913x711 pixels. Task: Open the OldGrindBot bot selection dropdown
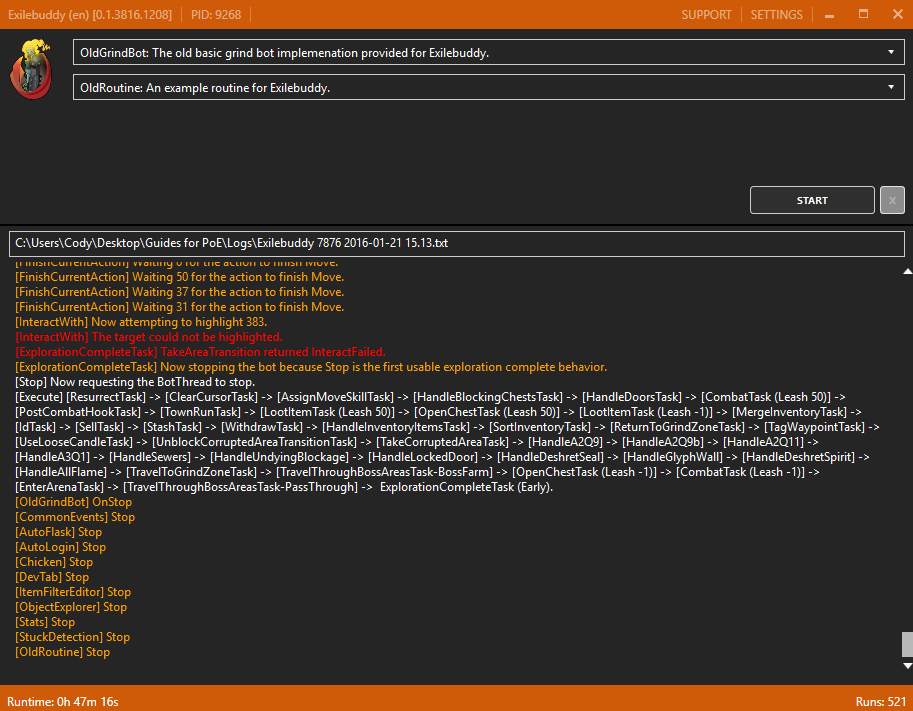pos(489,52)
